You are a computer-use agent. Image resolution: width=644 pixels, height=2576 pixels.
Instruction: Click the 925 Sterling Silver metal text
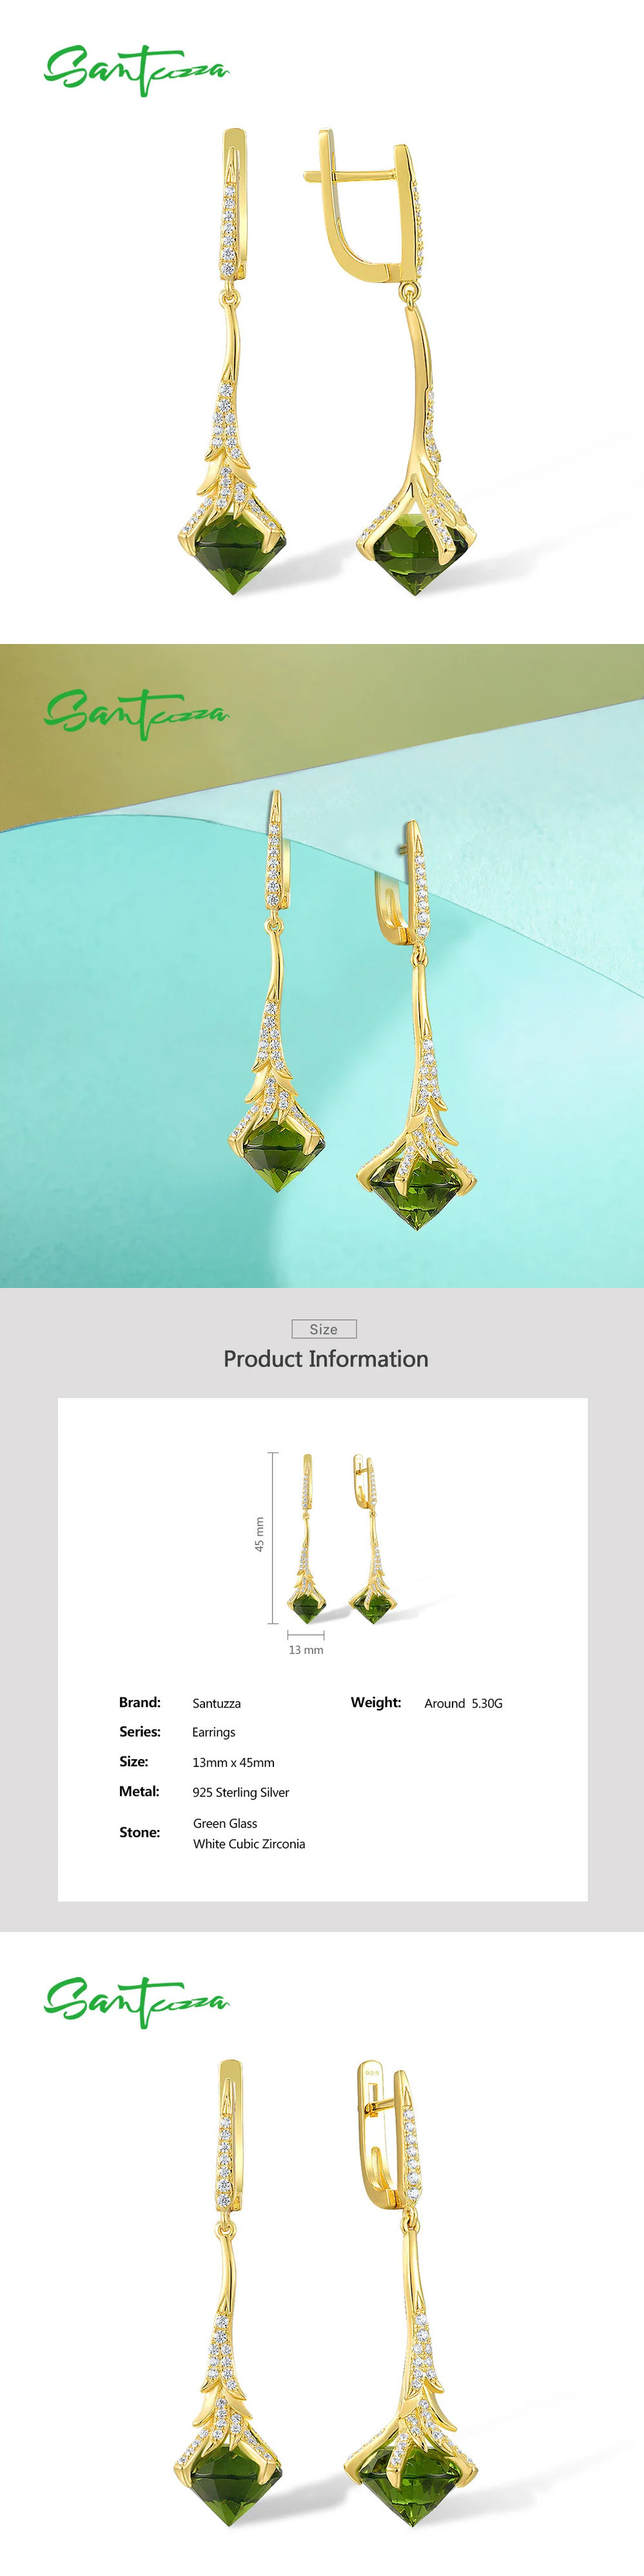[241, 1793]
